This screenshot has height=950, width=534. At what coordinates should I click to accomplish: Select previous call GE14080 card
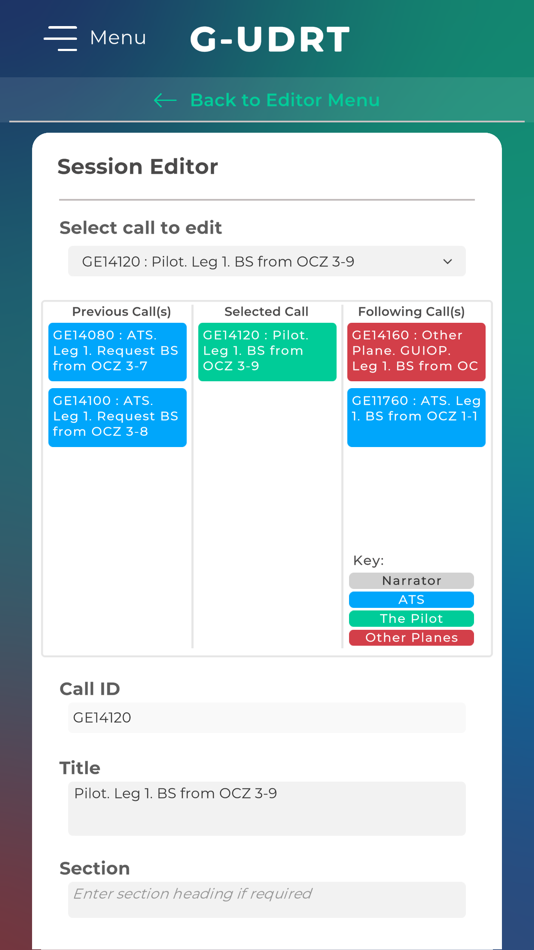click(x=118, y=351)
